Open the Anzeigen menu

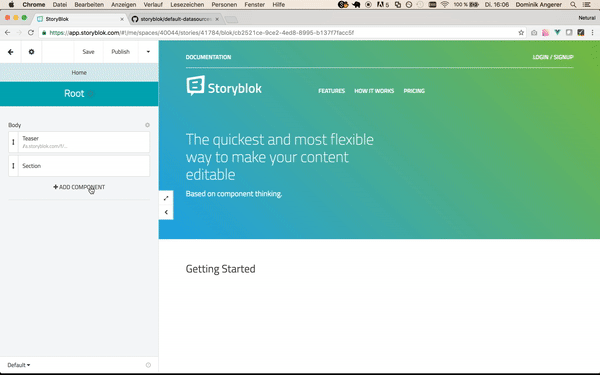pos(124,5)
